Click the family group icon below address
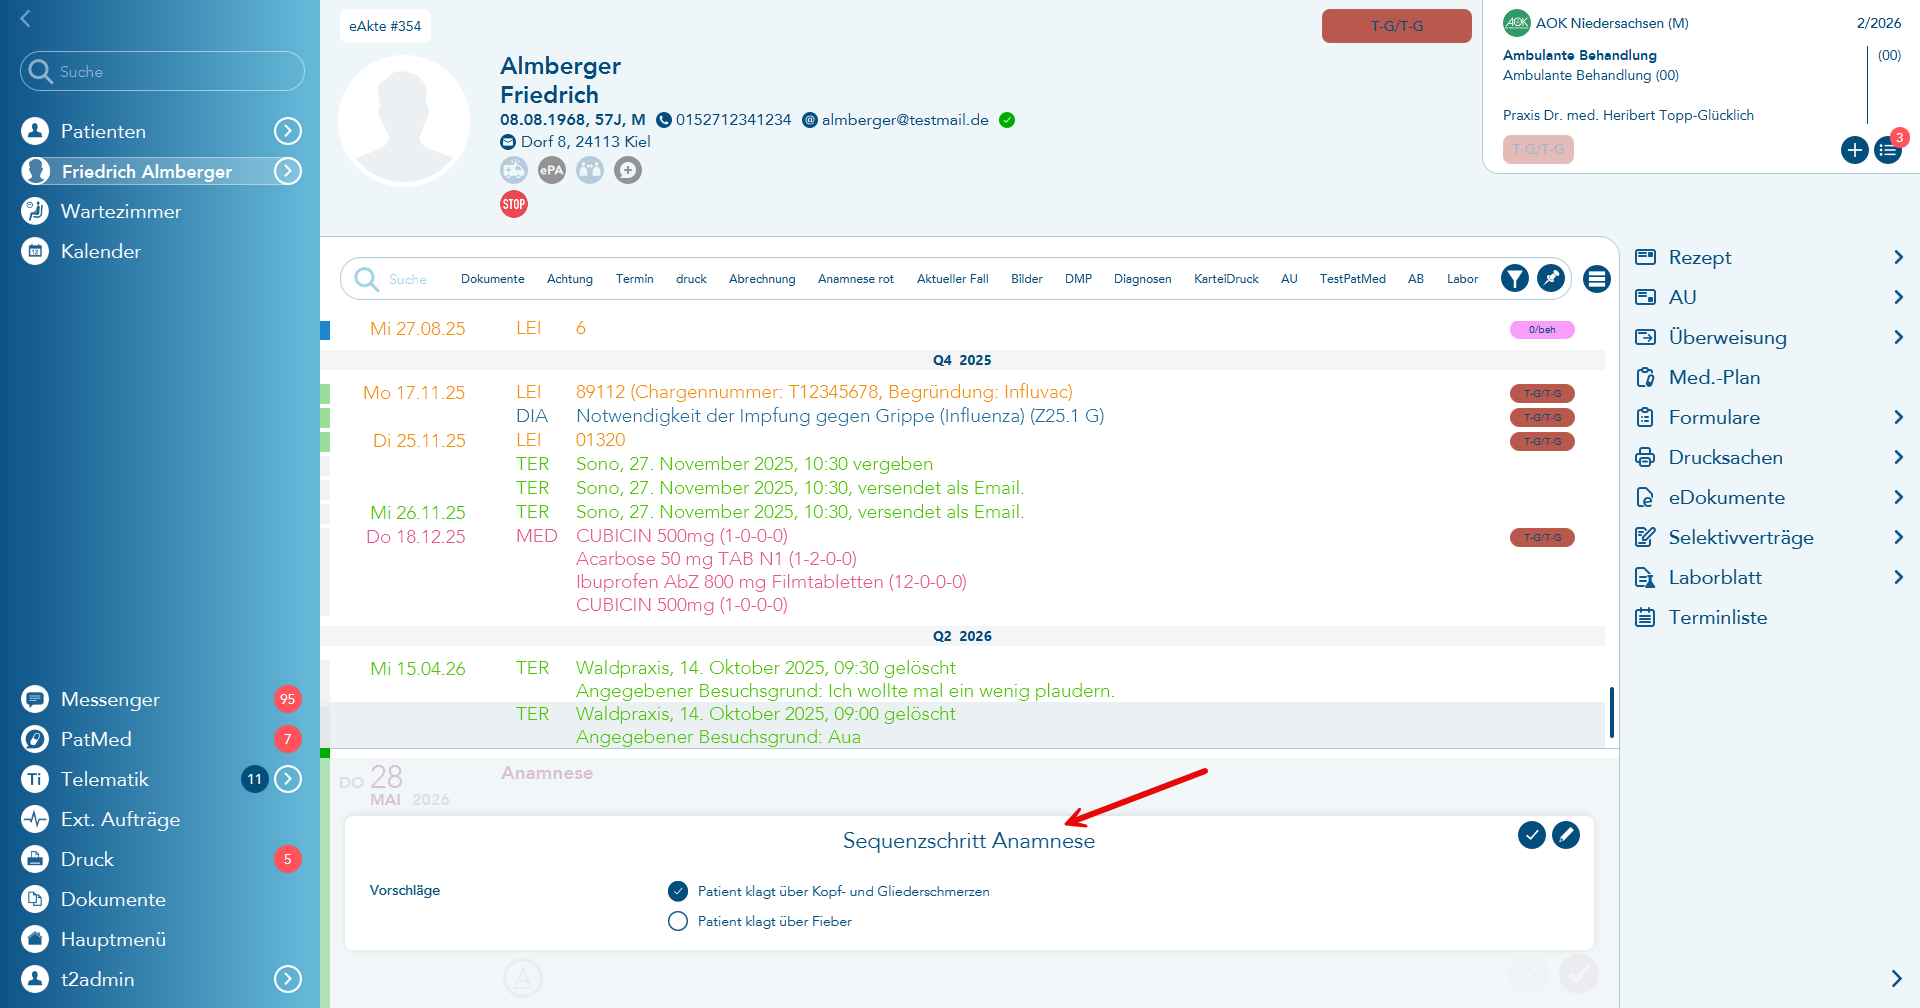1920x1008 pixels. [x=590, y=170]
